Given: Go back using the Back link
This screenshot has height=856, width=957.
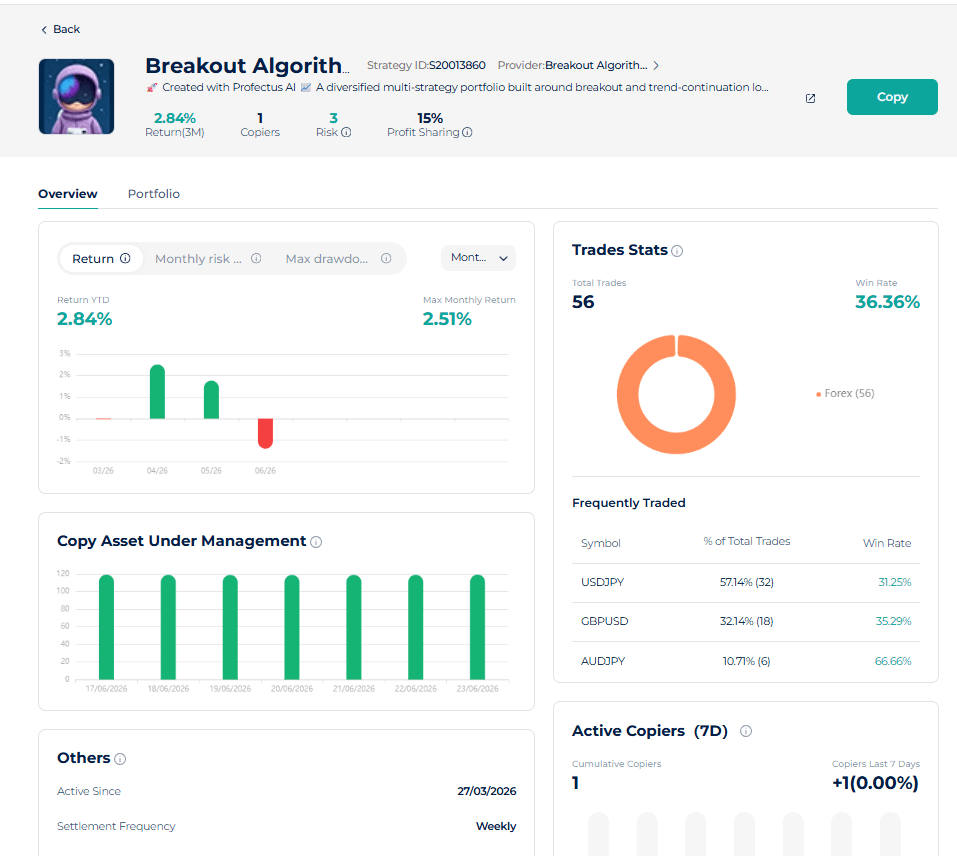Looking at the screenshot, I should coord(60,29).
